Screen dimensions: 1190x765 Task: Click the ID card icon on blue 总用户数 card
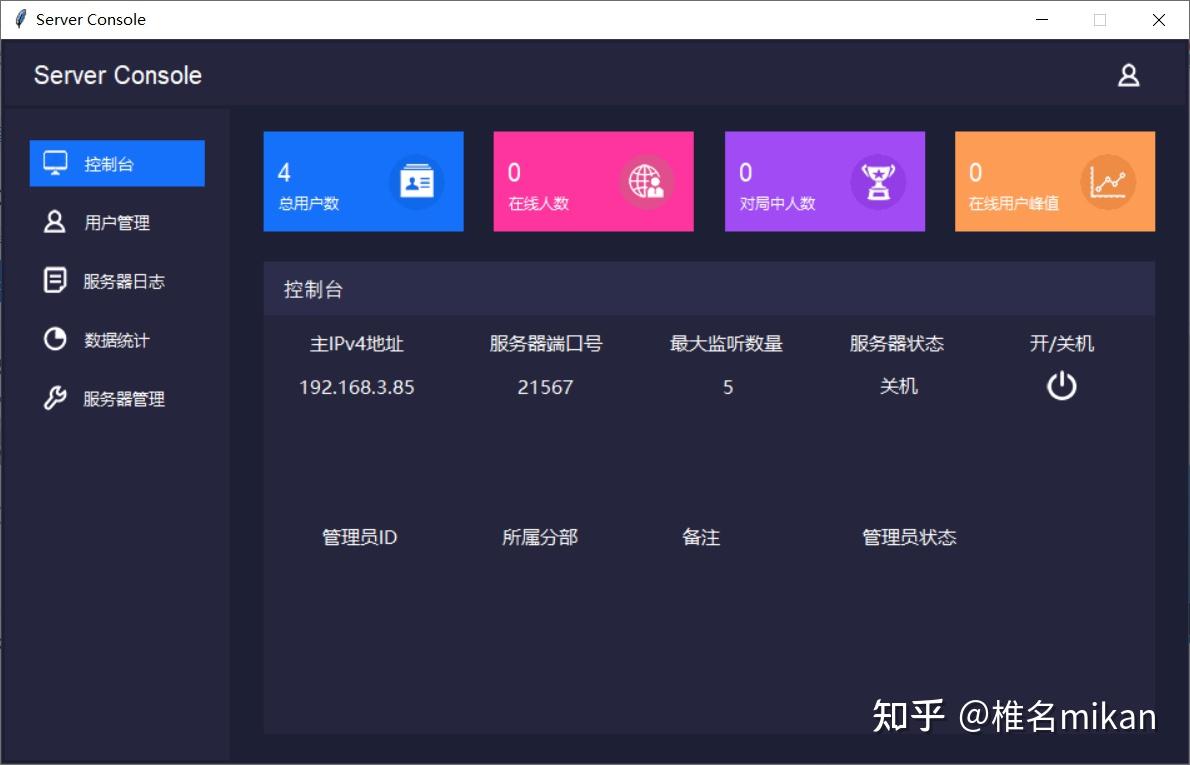[418, 181]
